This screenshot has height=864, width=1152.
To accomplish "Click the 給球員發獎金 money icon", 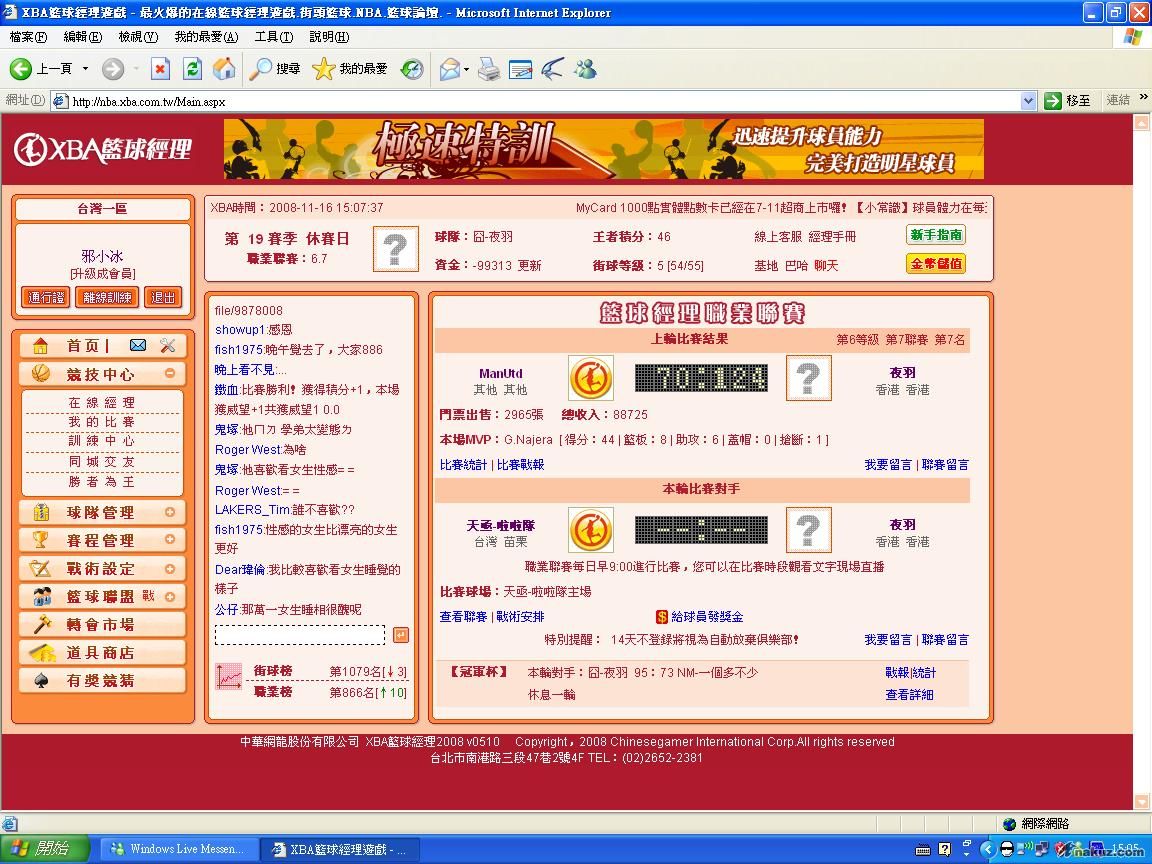I will pyautogui.click(x=661, y=617).
